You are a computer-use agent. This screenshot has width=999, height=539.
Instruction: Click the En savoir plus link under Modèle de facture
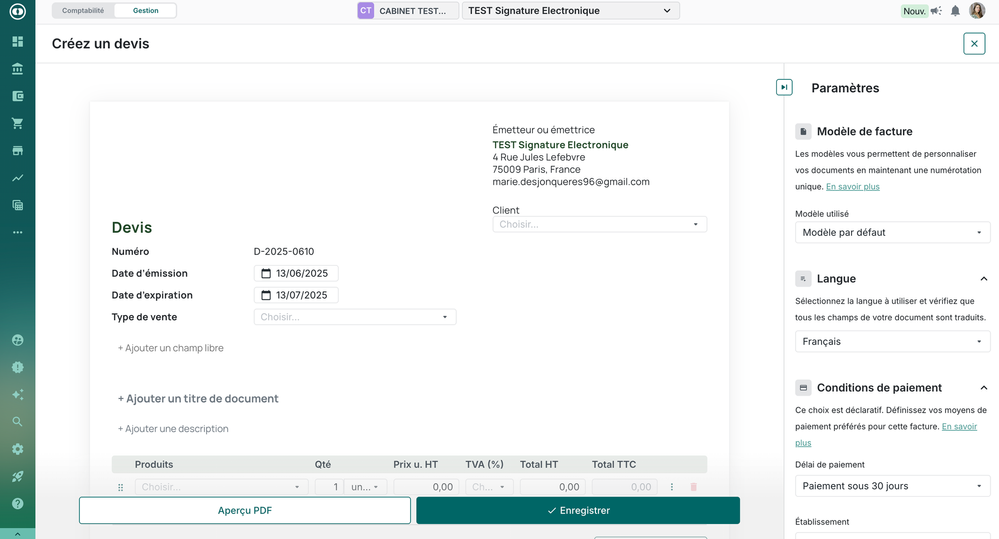852,187
